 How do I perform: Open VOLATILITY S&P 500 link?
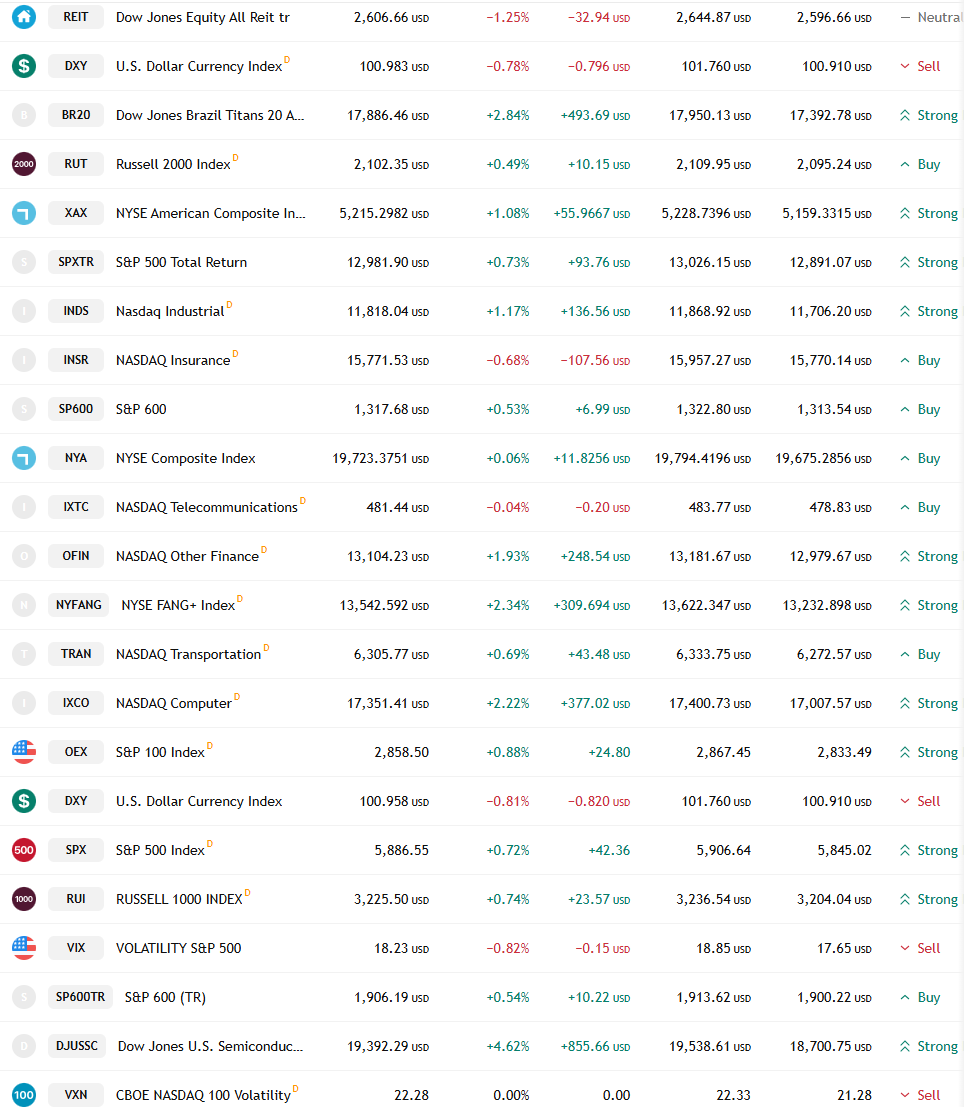[x=179, y=948]
